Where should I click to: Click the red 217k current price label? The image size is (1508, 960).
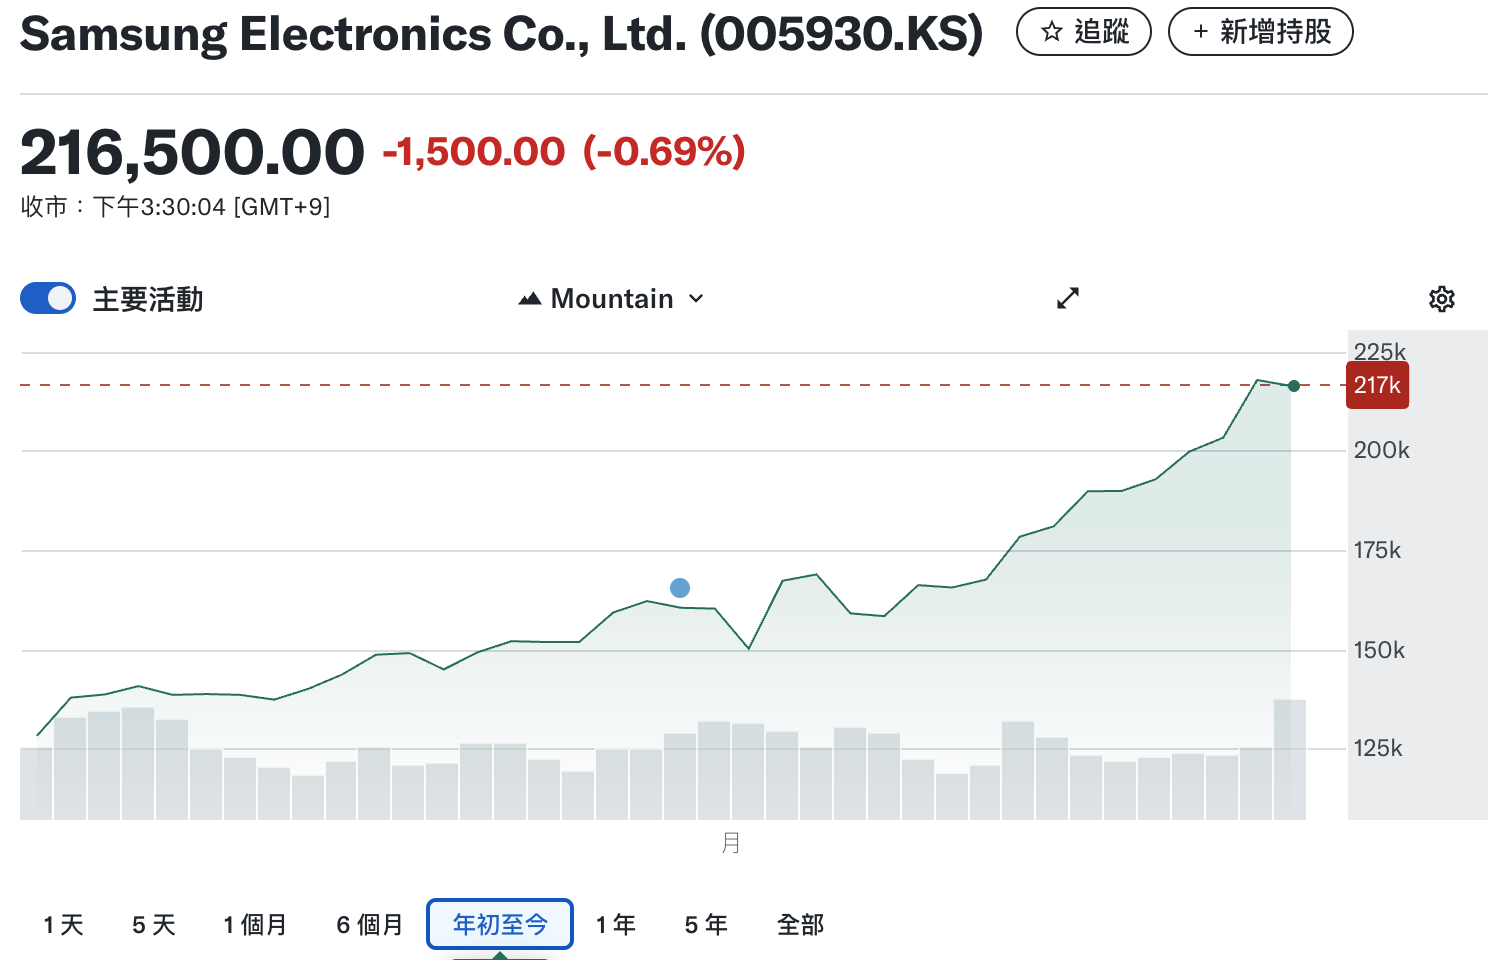1377,386
